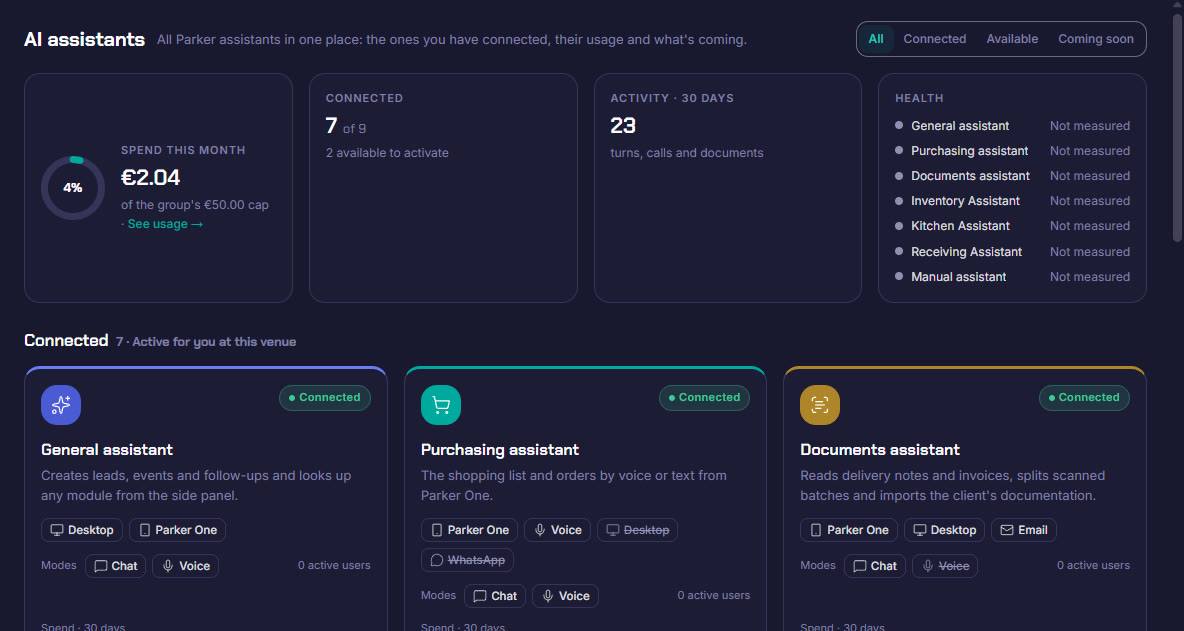
Task: Click Desktop chip on General assistant card
Action: 82,530
